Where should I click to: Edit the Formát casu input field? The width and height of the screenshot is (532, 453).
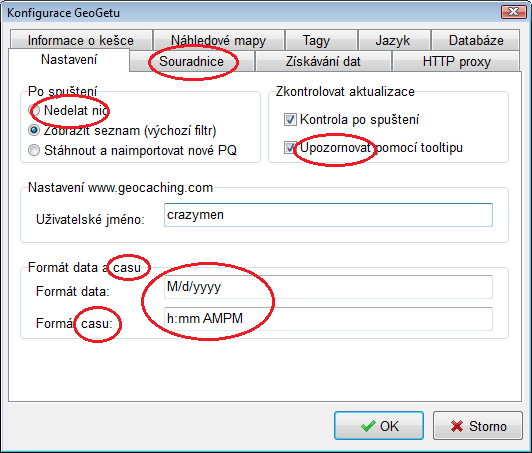[328, 319]
